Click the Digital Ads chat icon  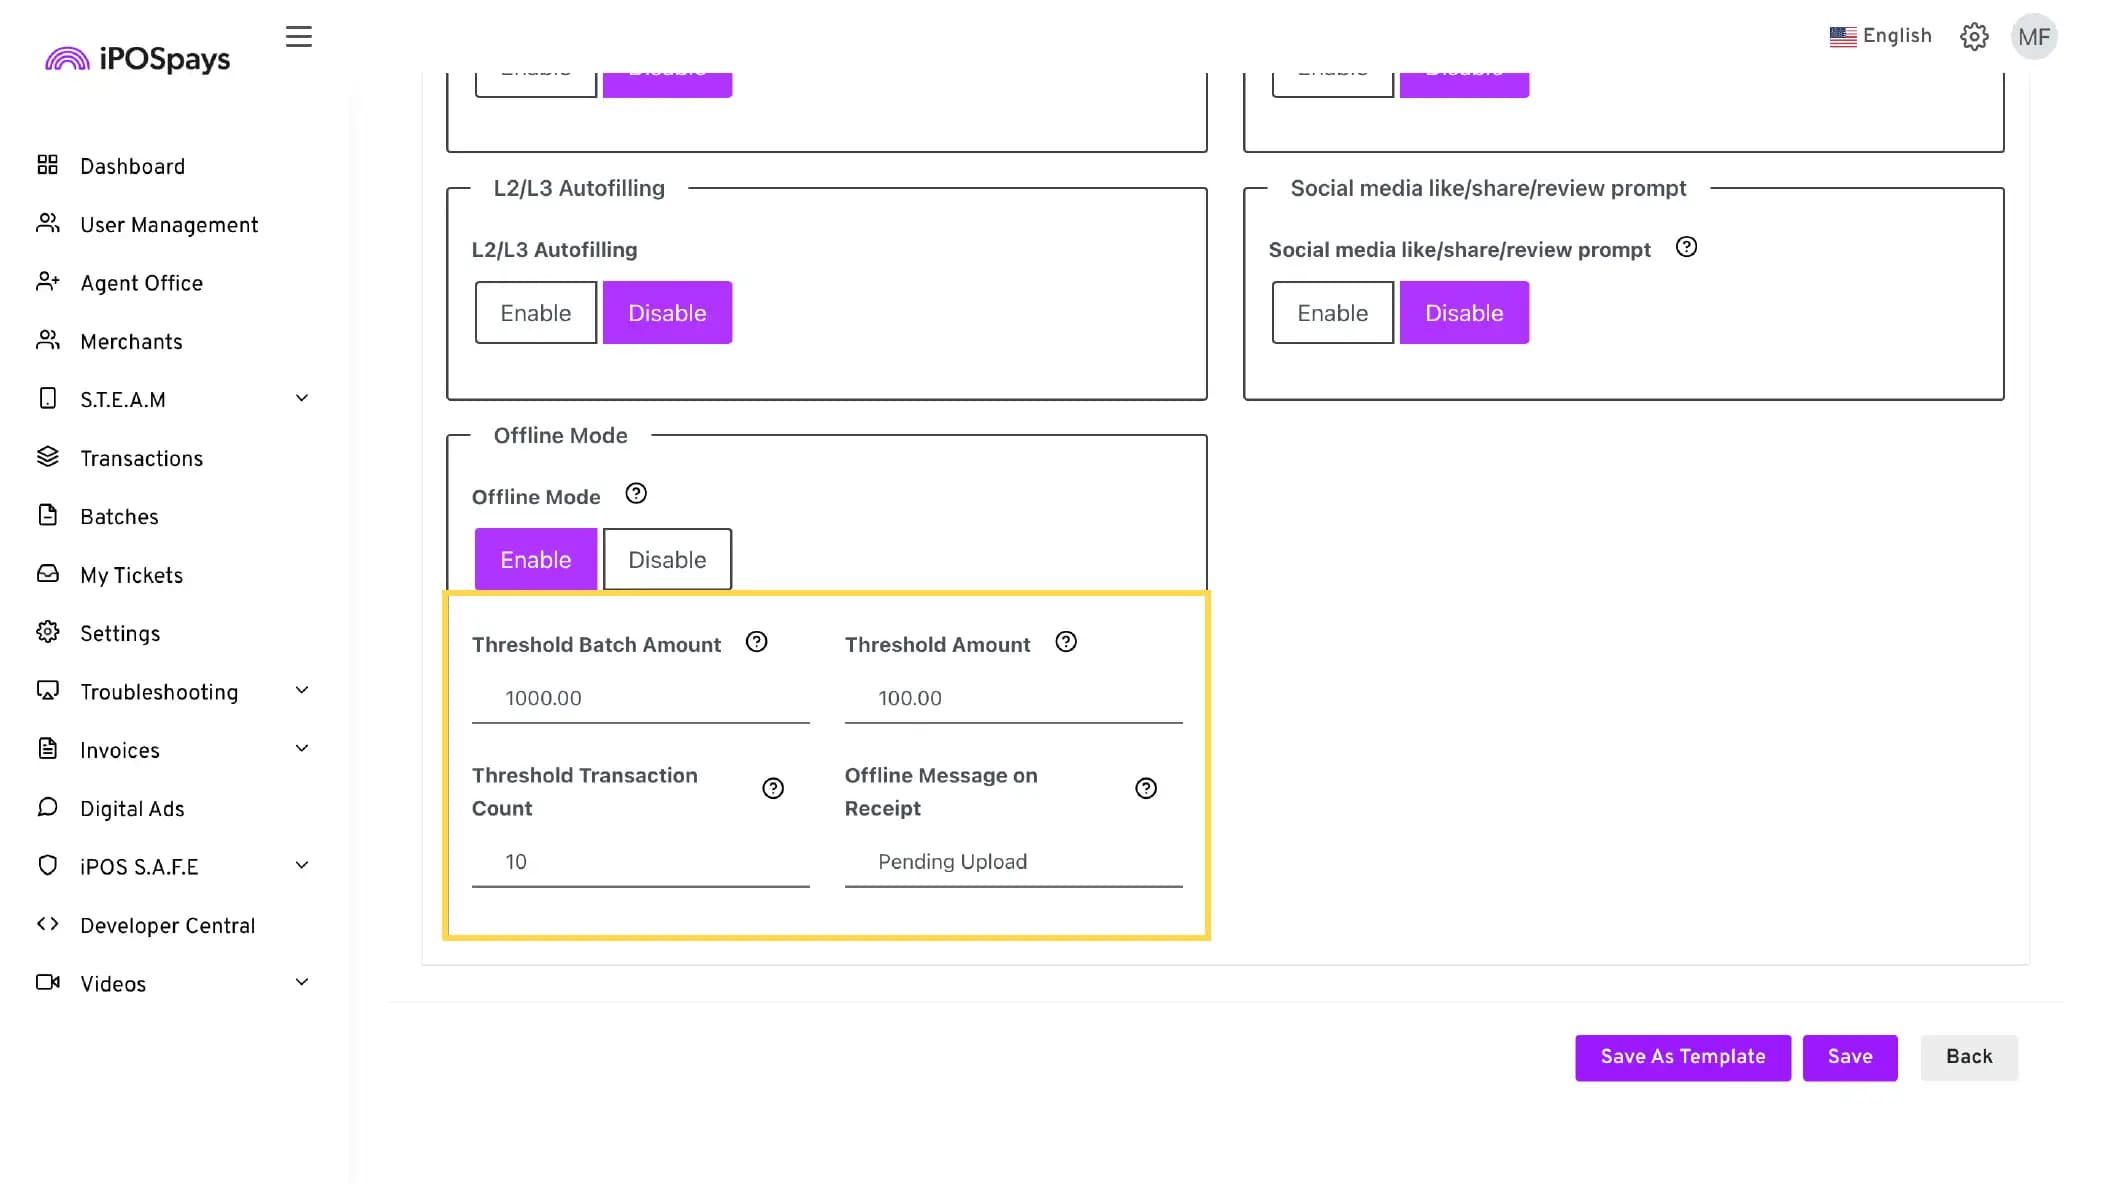[48, 807]
